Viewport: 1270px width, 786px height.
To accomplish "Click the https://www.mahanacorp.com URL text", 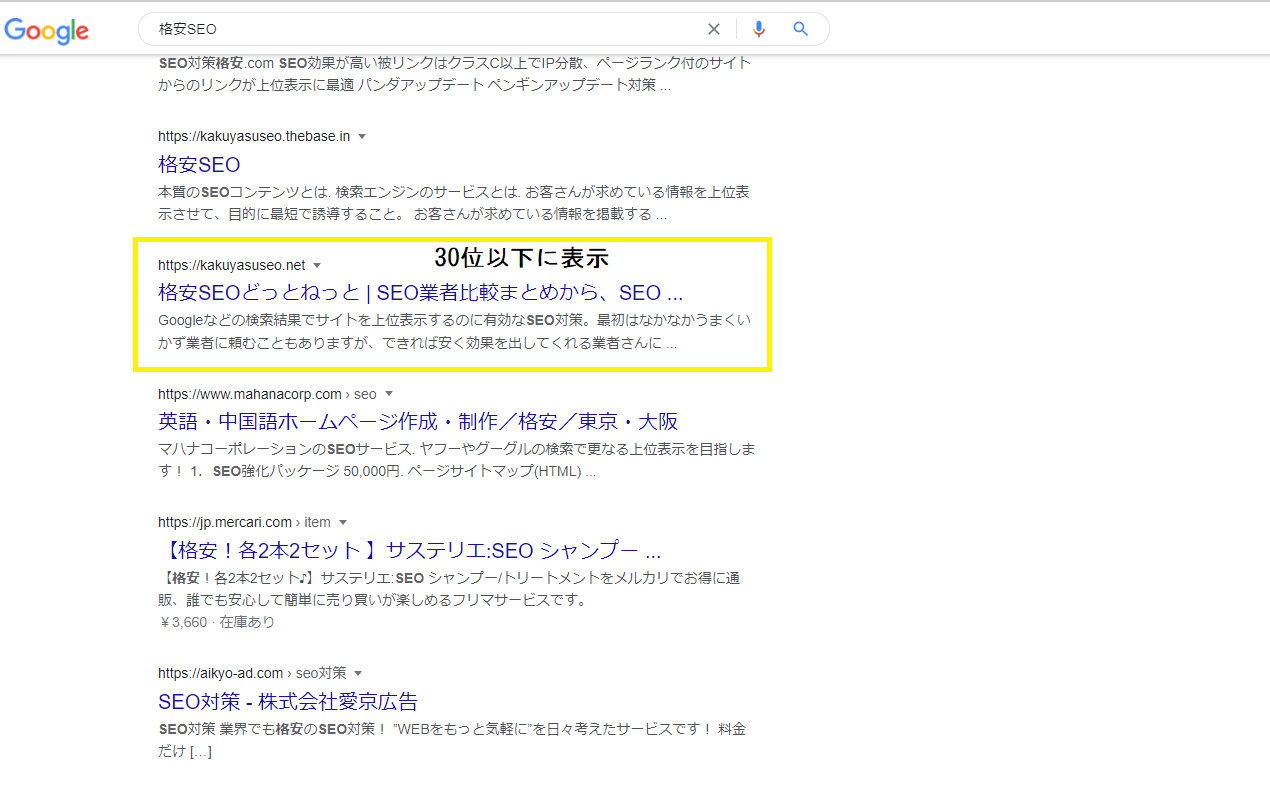I will coord(250,394).
